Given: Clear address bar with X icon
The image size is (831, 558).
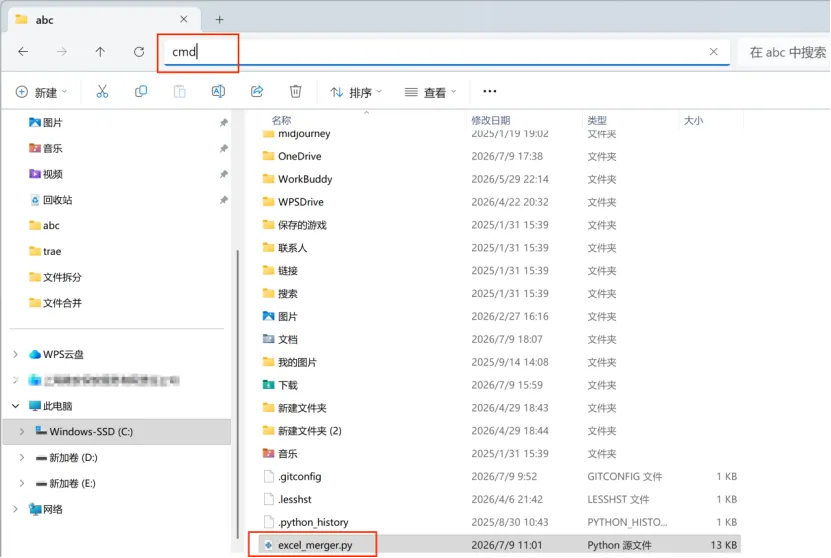Looking at the screenshot, I should coord(713,51).
